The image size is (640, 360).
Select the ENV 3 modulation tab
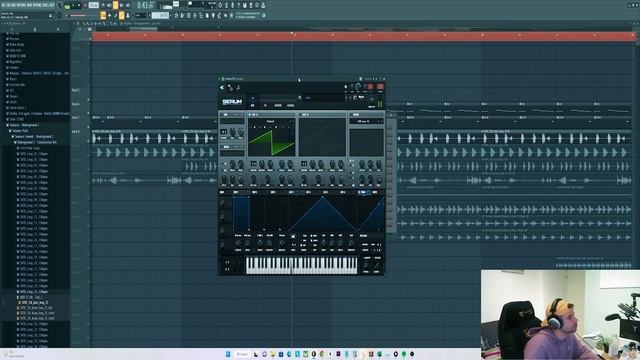pos(273,192)
